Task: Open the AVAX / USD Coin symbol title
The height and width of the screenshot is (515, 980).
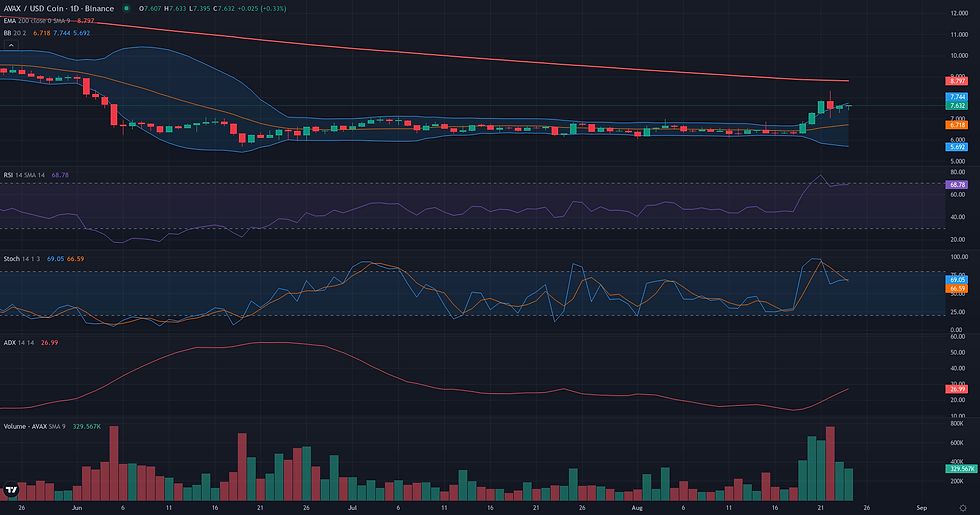Action: click(59, 9)
